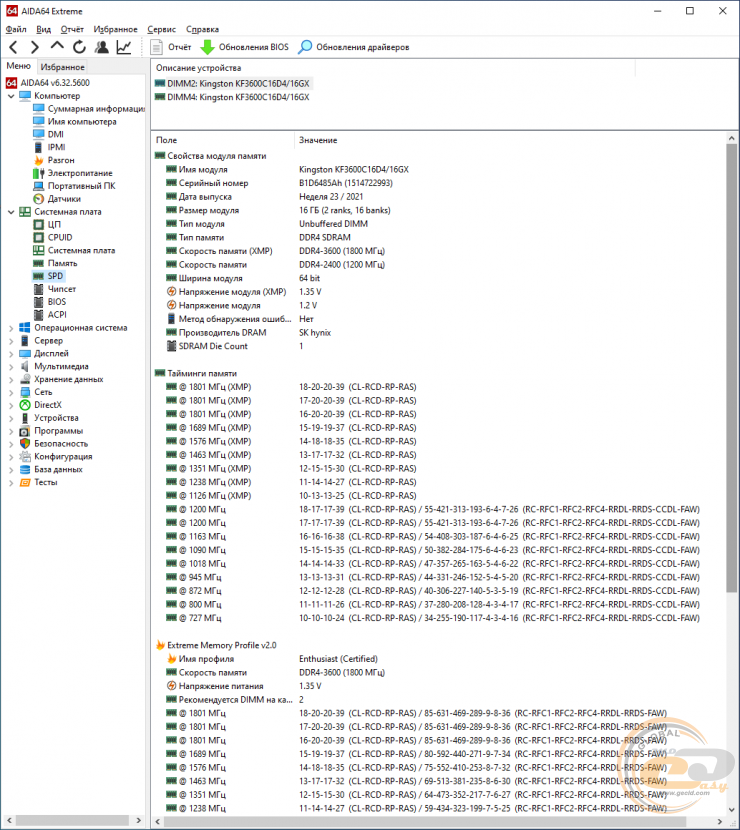Expand the Дисплей tree node
This screenshot has width=740, height=830.
click(11, 354)
